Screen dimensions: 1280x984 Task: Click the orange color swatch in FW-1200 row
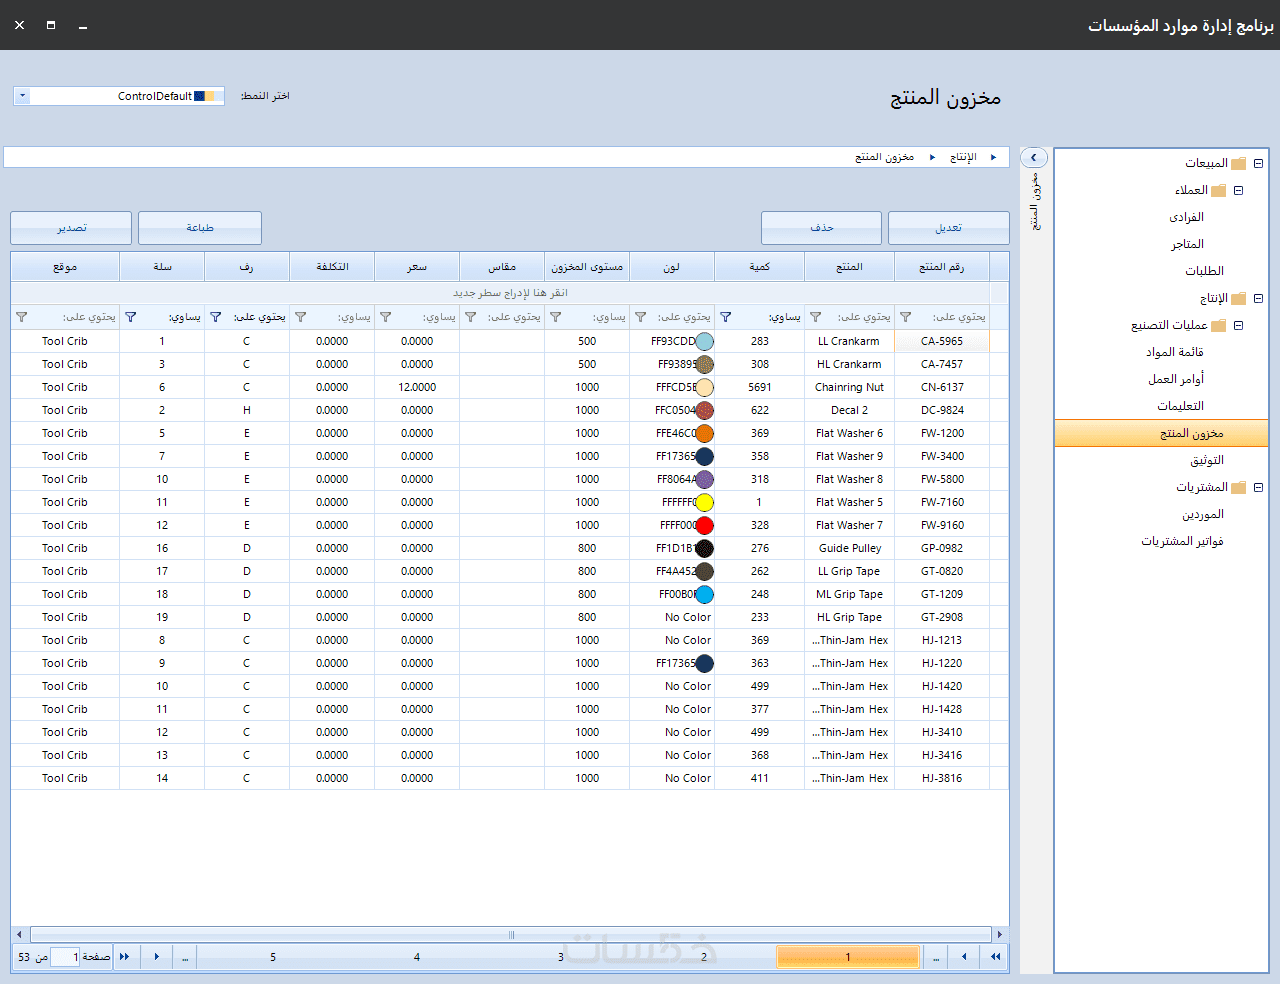[x=705, y=433]
